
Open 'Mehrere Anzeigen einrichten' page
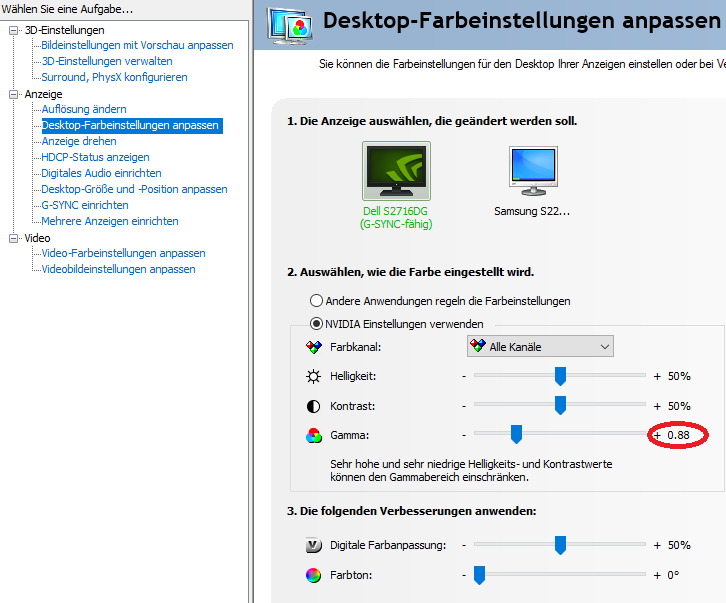point(110,221)
